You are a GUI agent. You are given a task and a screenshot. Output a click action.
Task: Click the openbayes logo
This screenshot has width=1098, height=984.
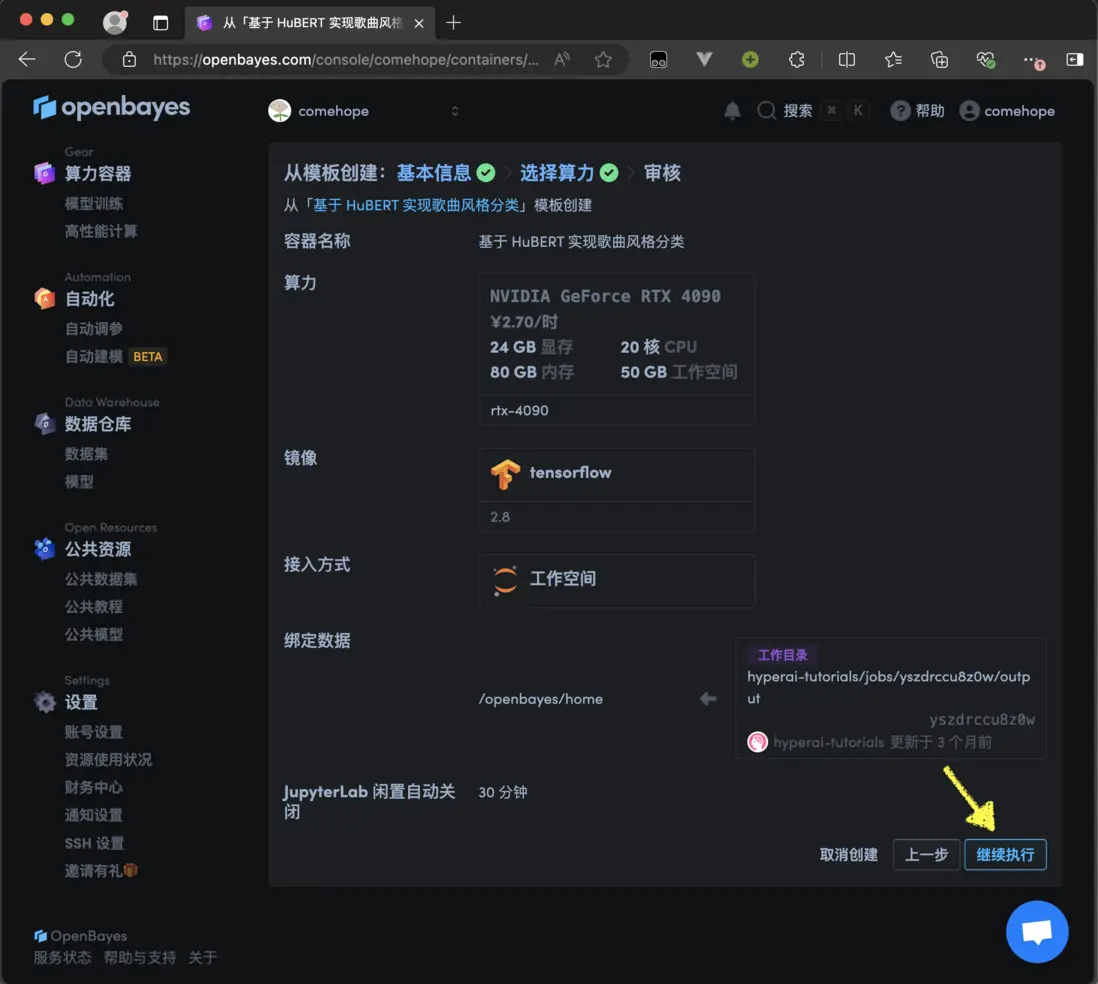tap(111, 107)
